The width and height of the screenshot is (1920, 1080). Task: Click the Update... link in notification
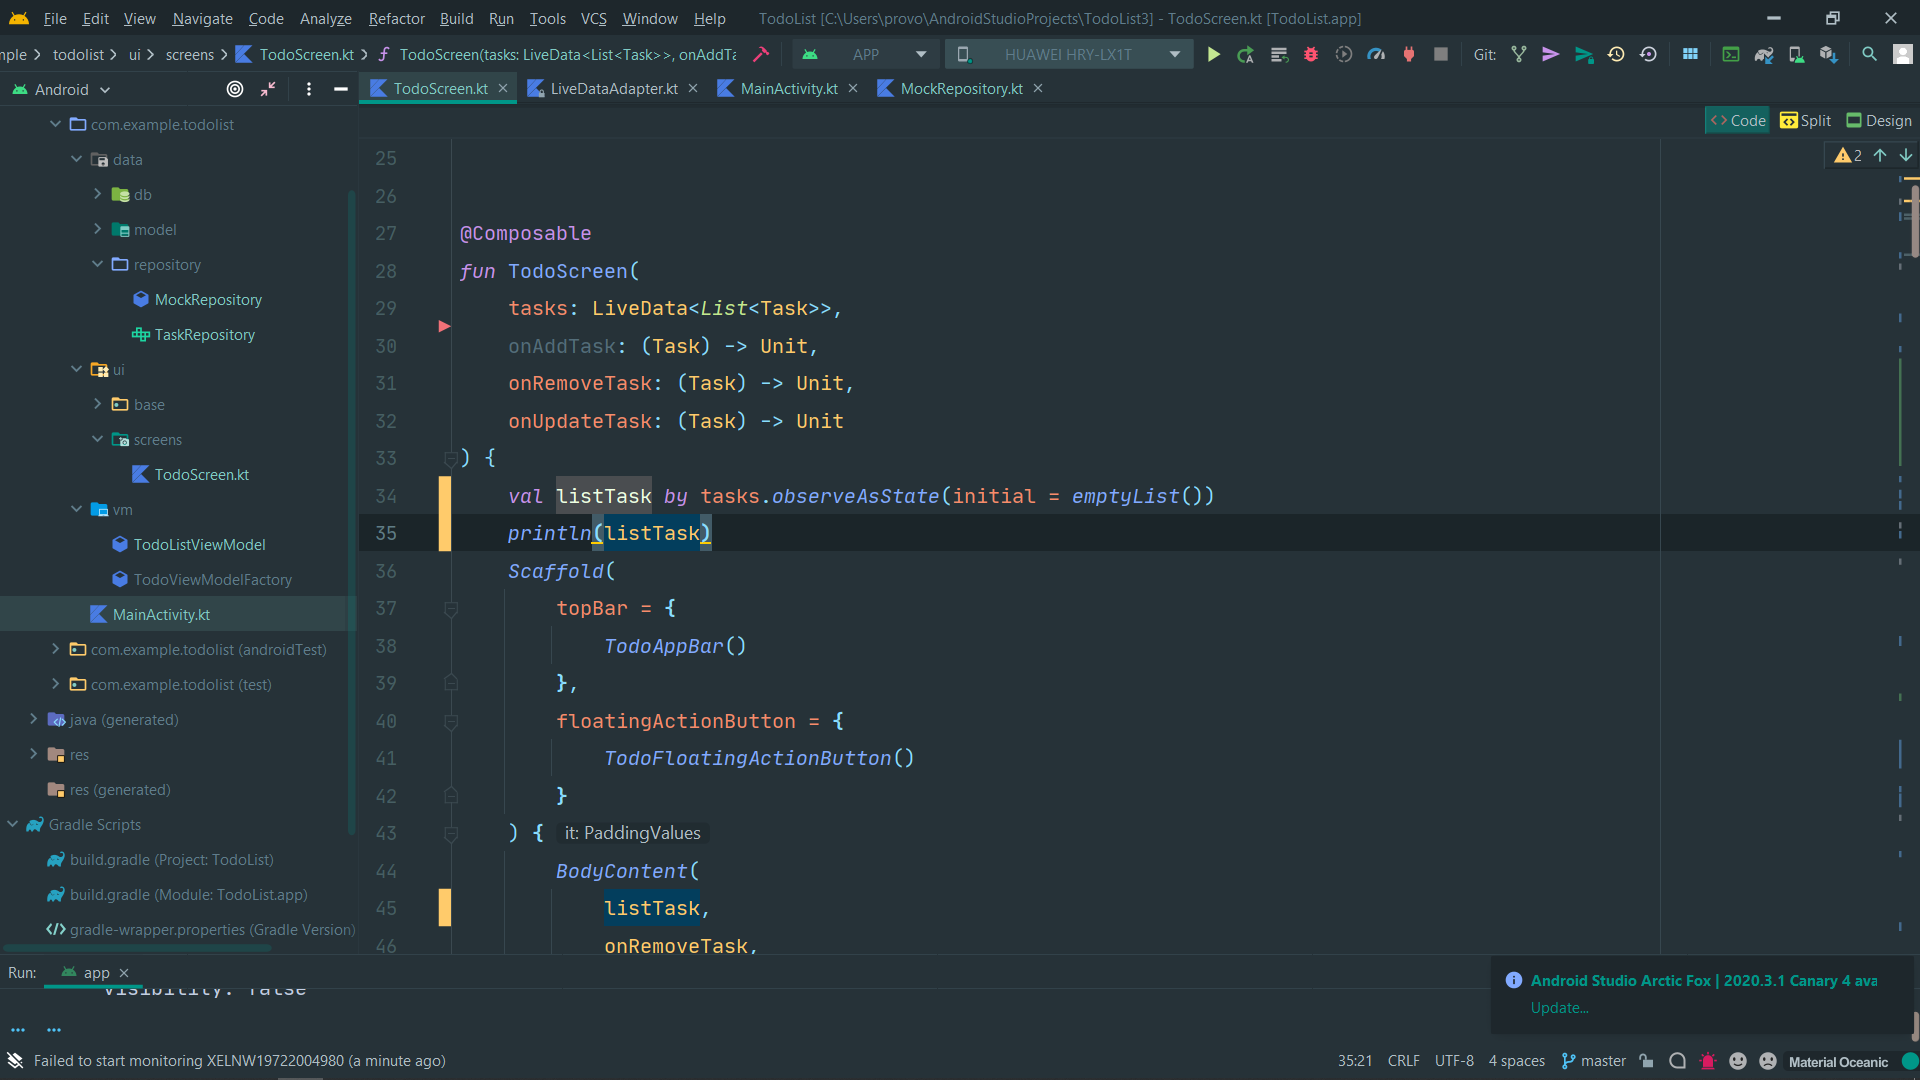tap(1559, 1008)
